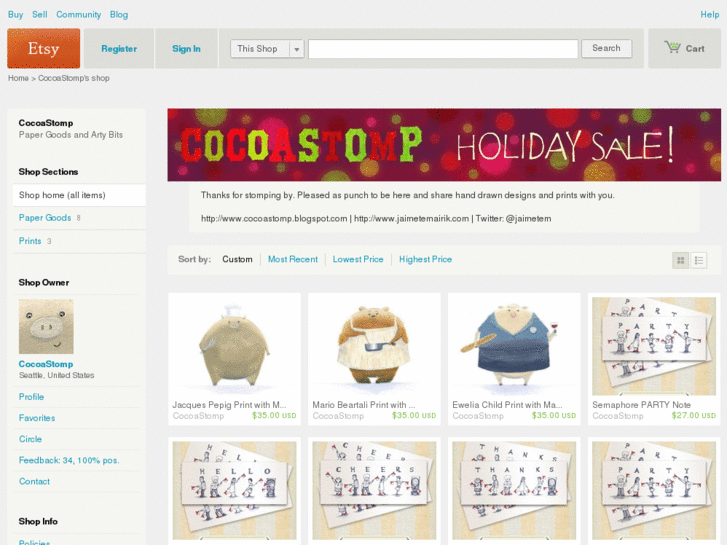Switch to list view icon
The image size is (727, 545).
(x=699, y=260)
